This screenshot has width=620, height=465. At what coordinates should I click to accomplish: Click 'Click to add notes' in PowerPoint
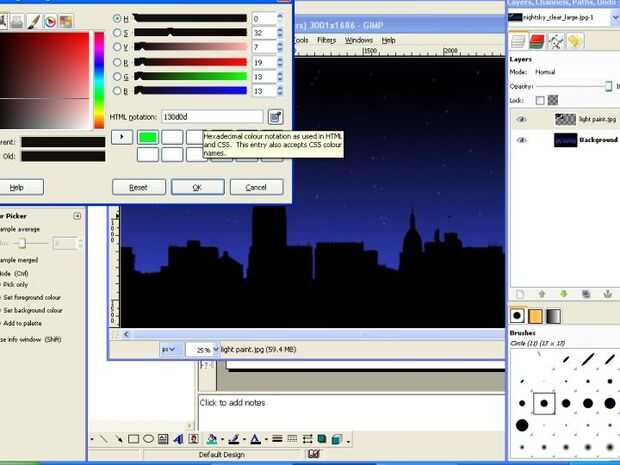tap(232, 403)
